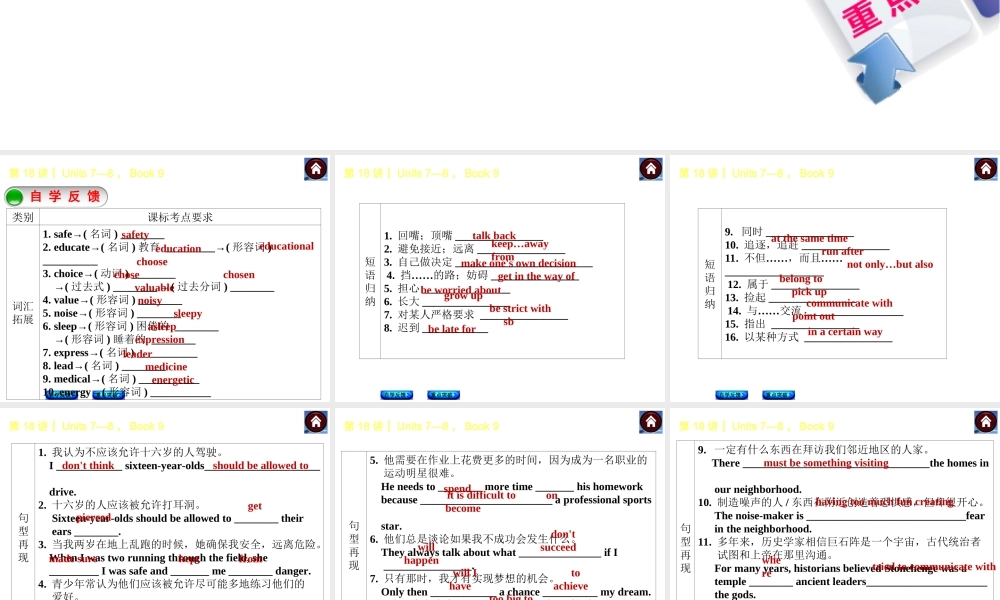Click the home icon on the first slide
Viewport: 1000px width, 600px height.
pos(315,168)
